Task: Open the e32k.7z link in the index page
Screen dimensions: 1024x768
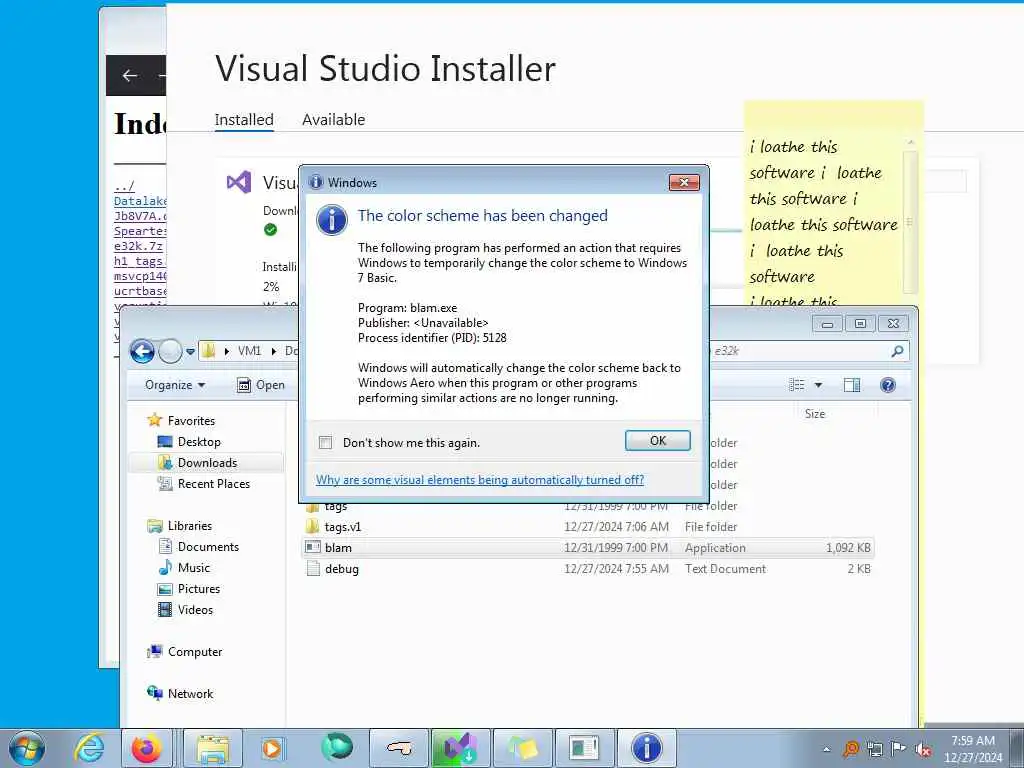Action: (x=139, y=246)
